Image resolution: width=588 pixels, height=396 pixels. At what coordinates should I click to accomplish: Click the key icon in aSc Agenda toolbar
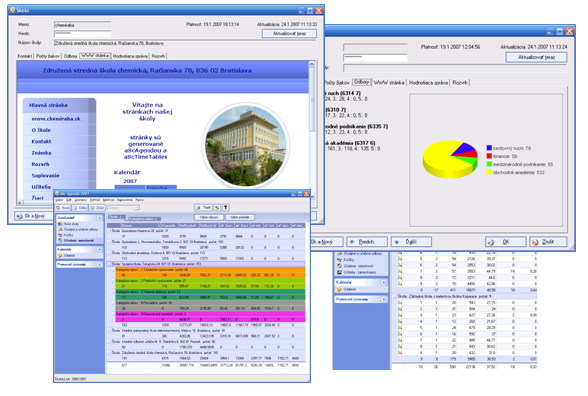coord(226,207)
